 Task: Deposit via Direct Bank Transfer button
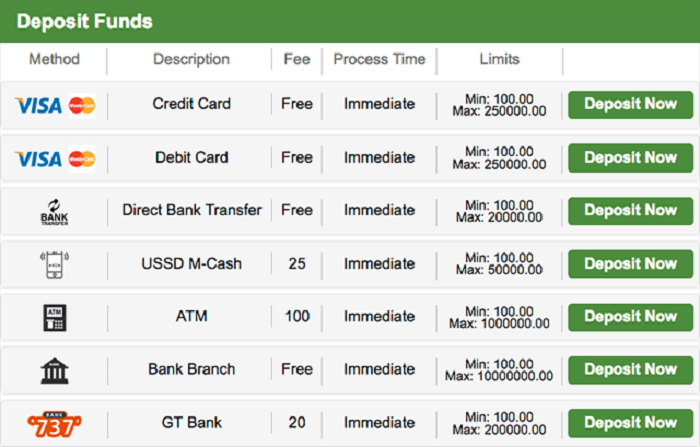630,211
